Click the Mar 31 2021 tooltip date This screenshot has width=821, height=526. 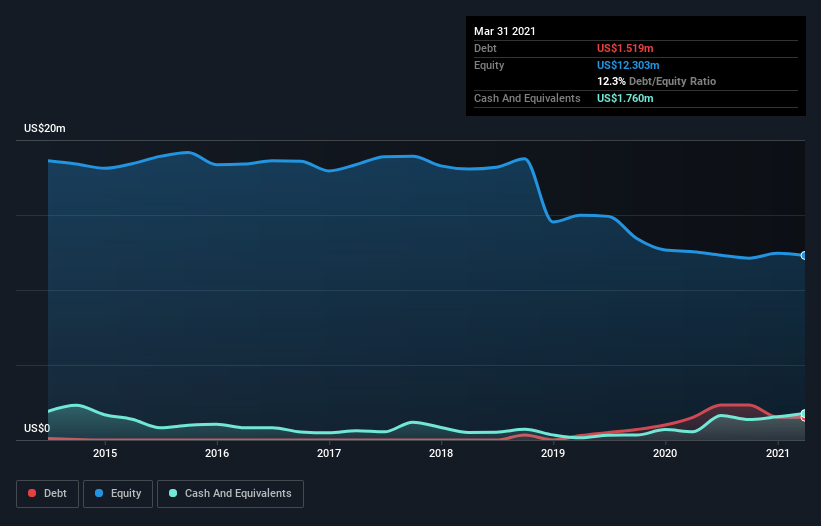(x=505, y=31)
